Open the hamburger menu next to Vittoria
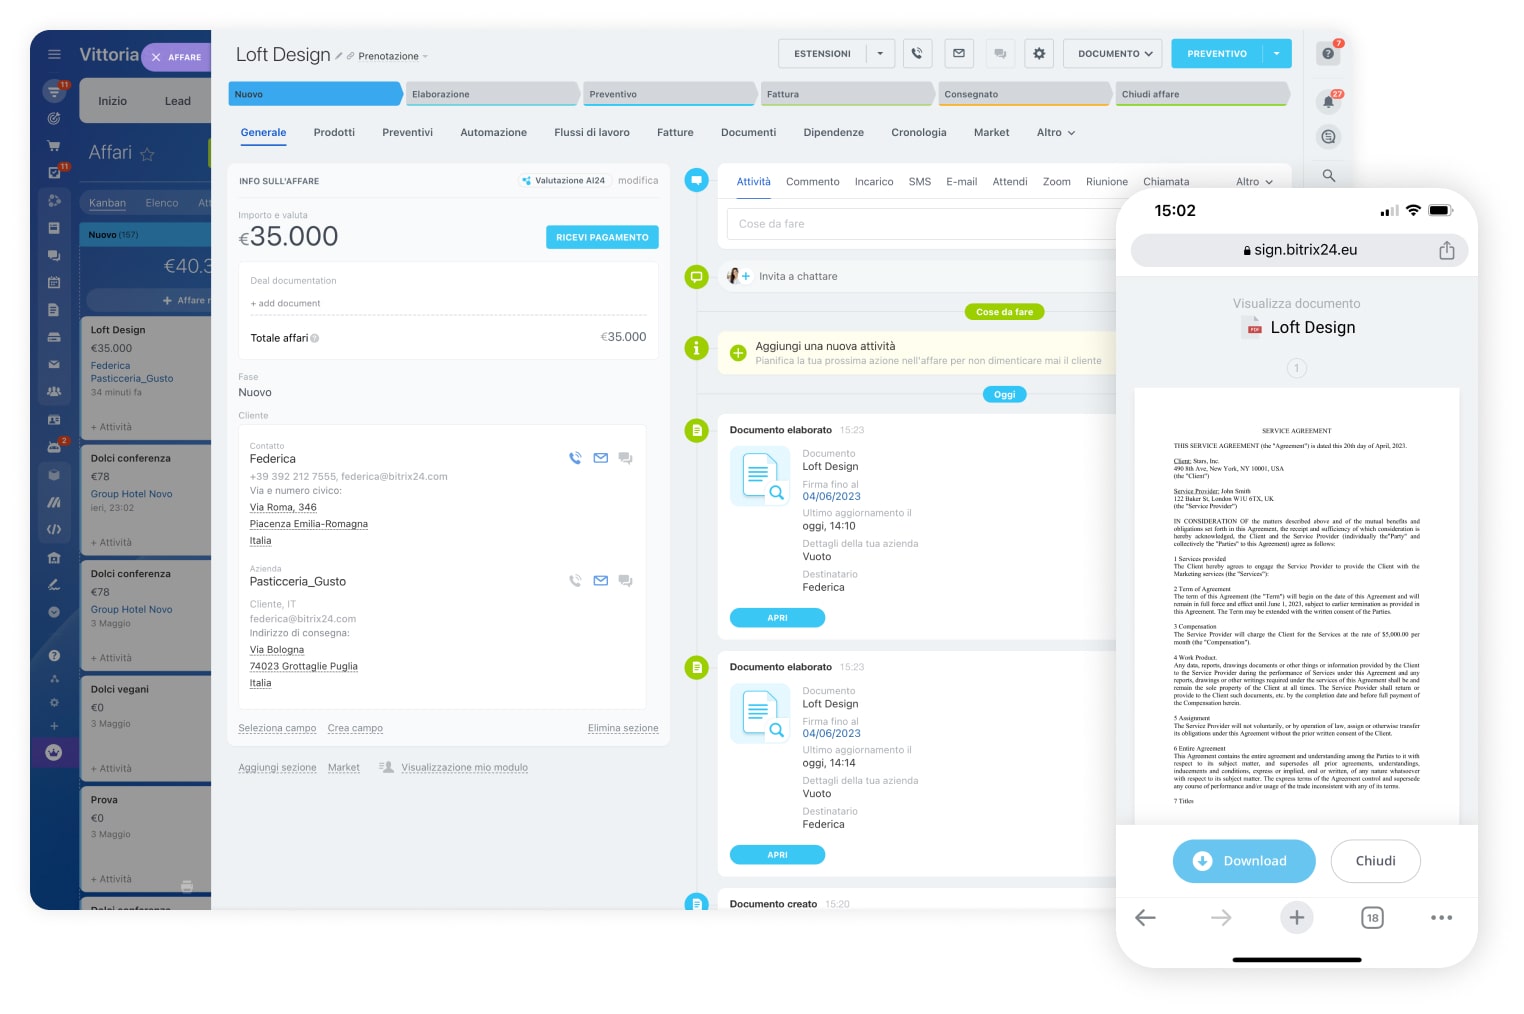The image size is (1524, 1014). pyautogui.click(x=54, y=55)
